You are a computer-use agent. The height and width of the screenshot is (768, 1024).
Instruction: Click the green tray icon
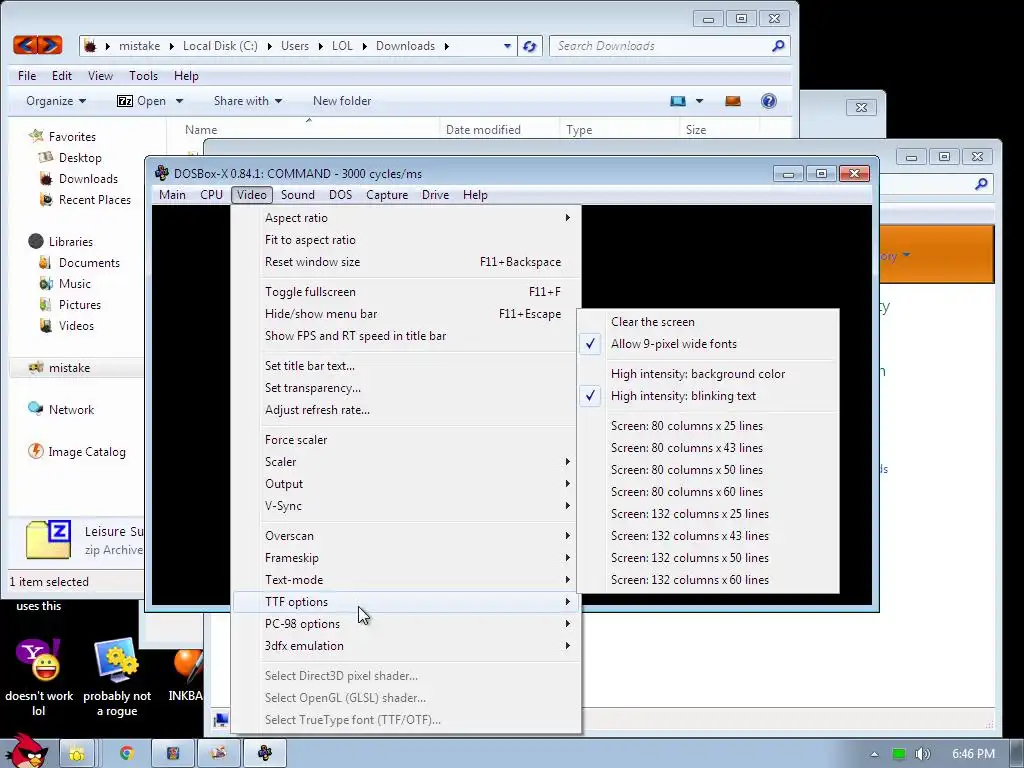[899, 754]
